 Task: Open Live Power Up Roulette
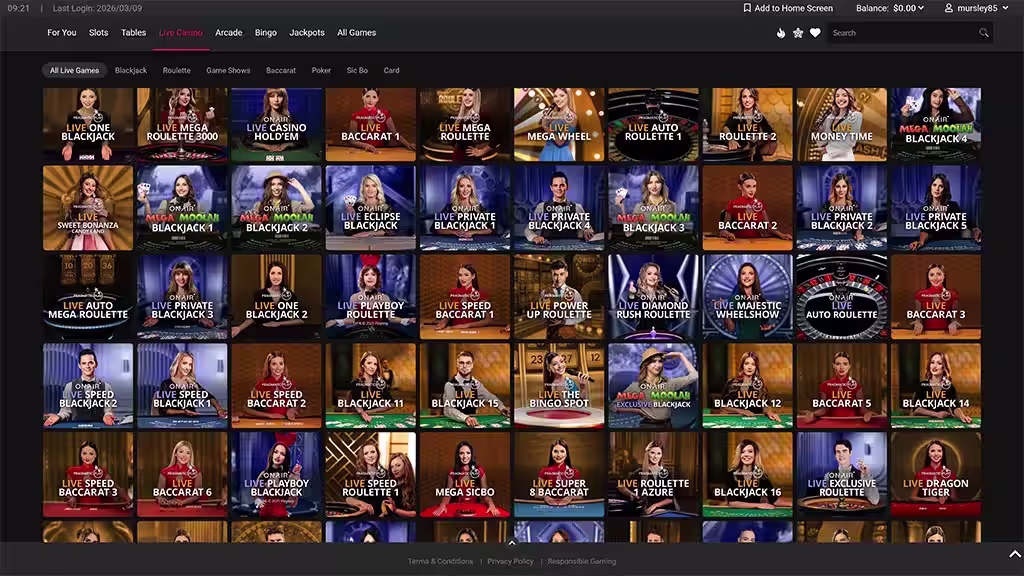559,296
